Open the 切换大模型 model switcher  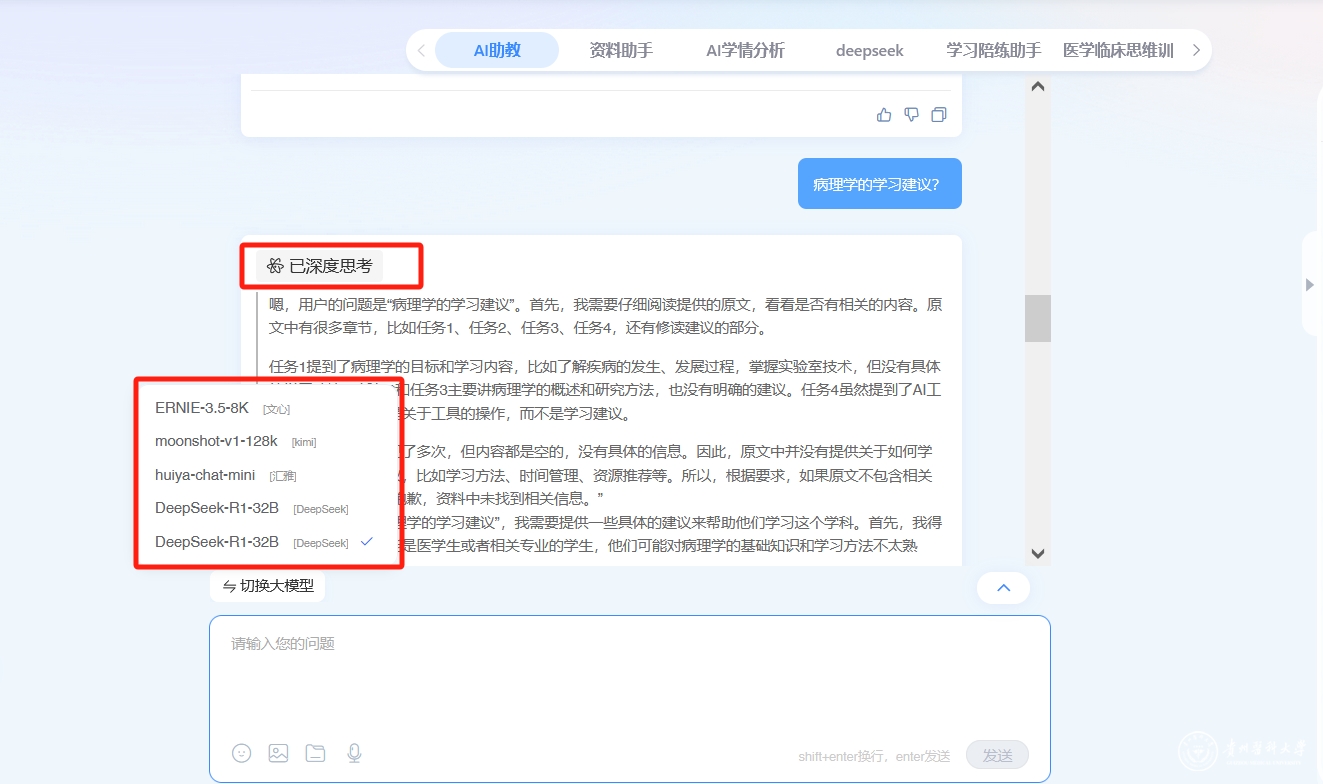coord(268,586)
